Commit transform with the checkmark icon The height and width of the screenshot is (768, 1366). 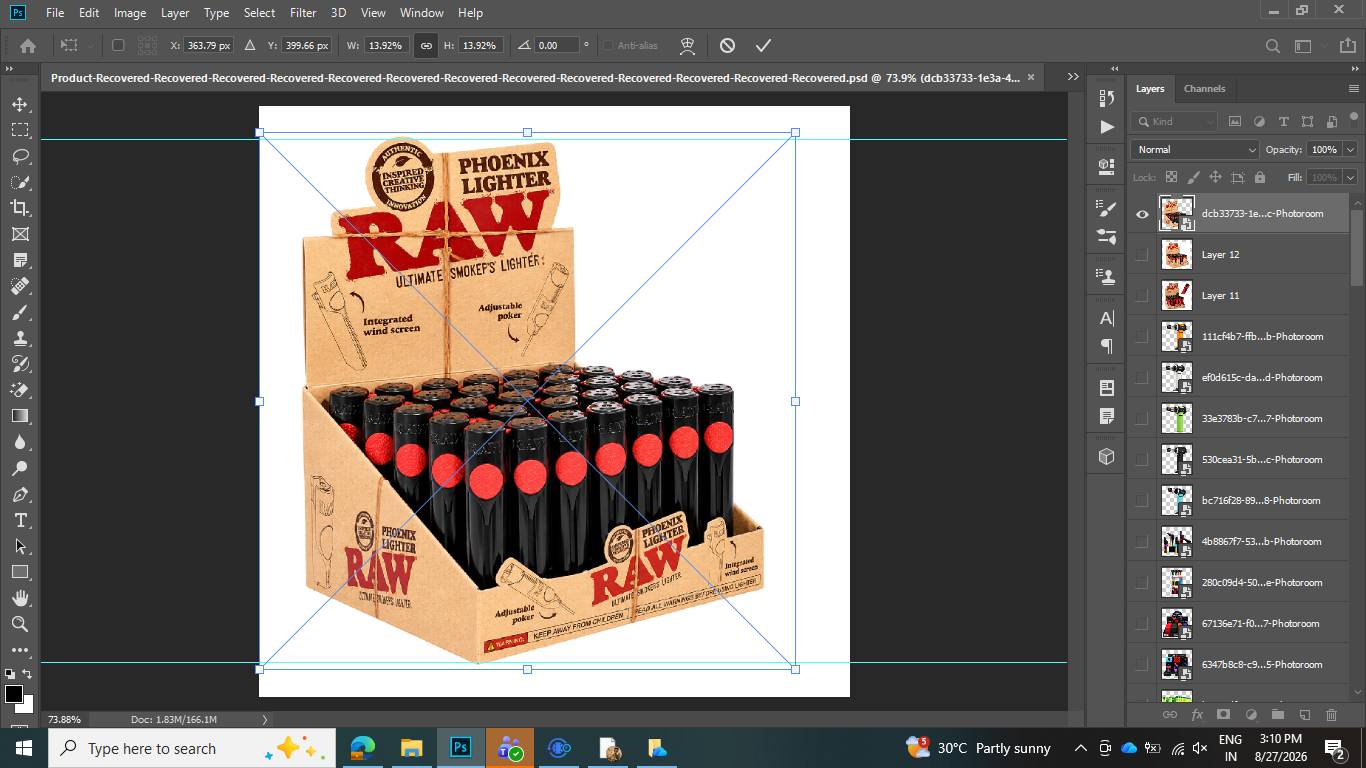pyautogui.click(x=763, y=45)
